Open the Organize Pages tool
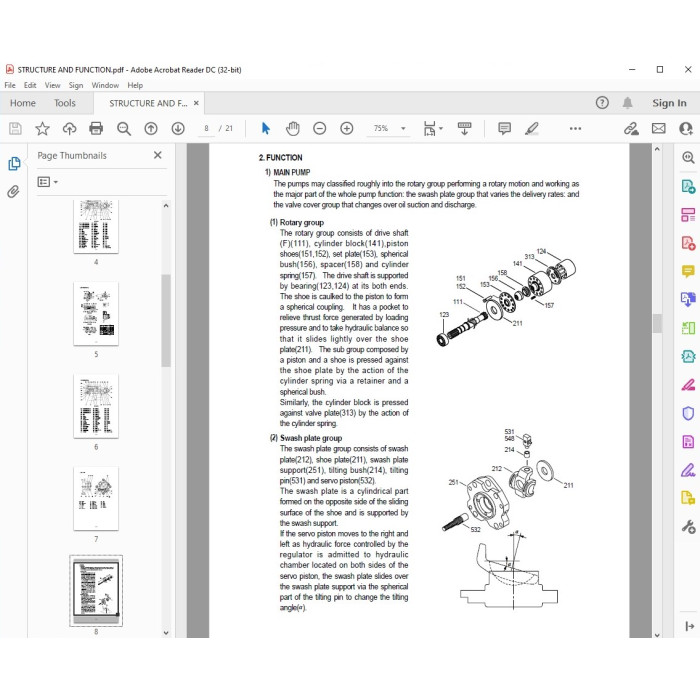 [688, 215]
